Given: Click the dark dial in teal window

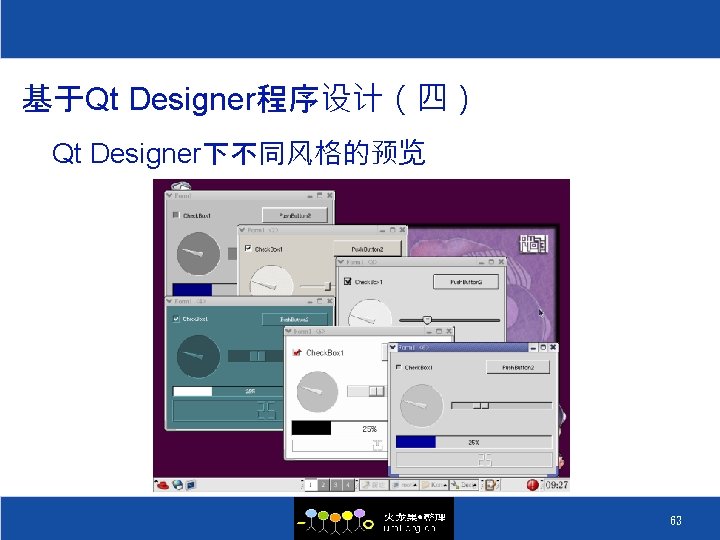Looking at the screenshot, I should 198,356.
